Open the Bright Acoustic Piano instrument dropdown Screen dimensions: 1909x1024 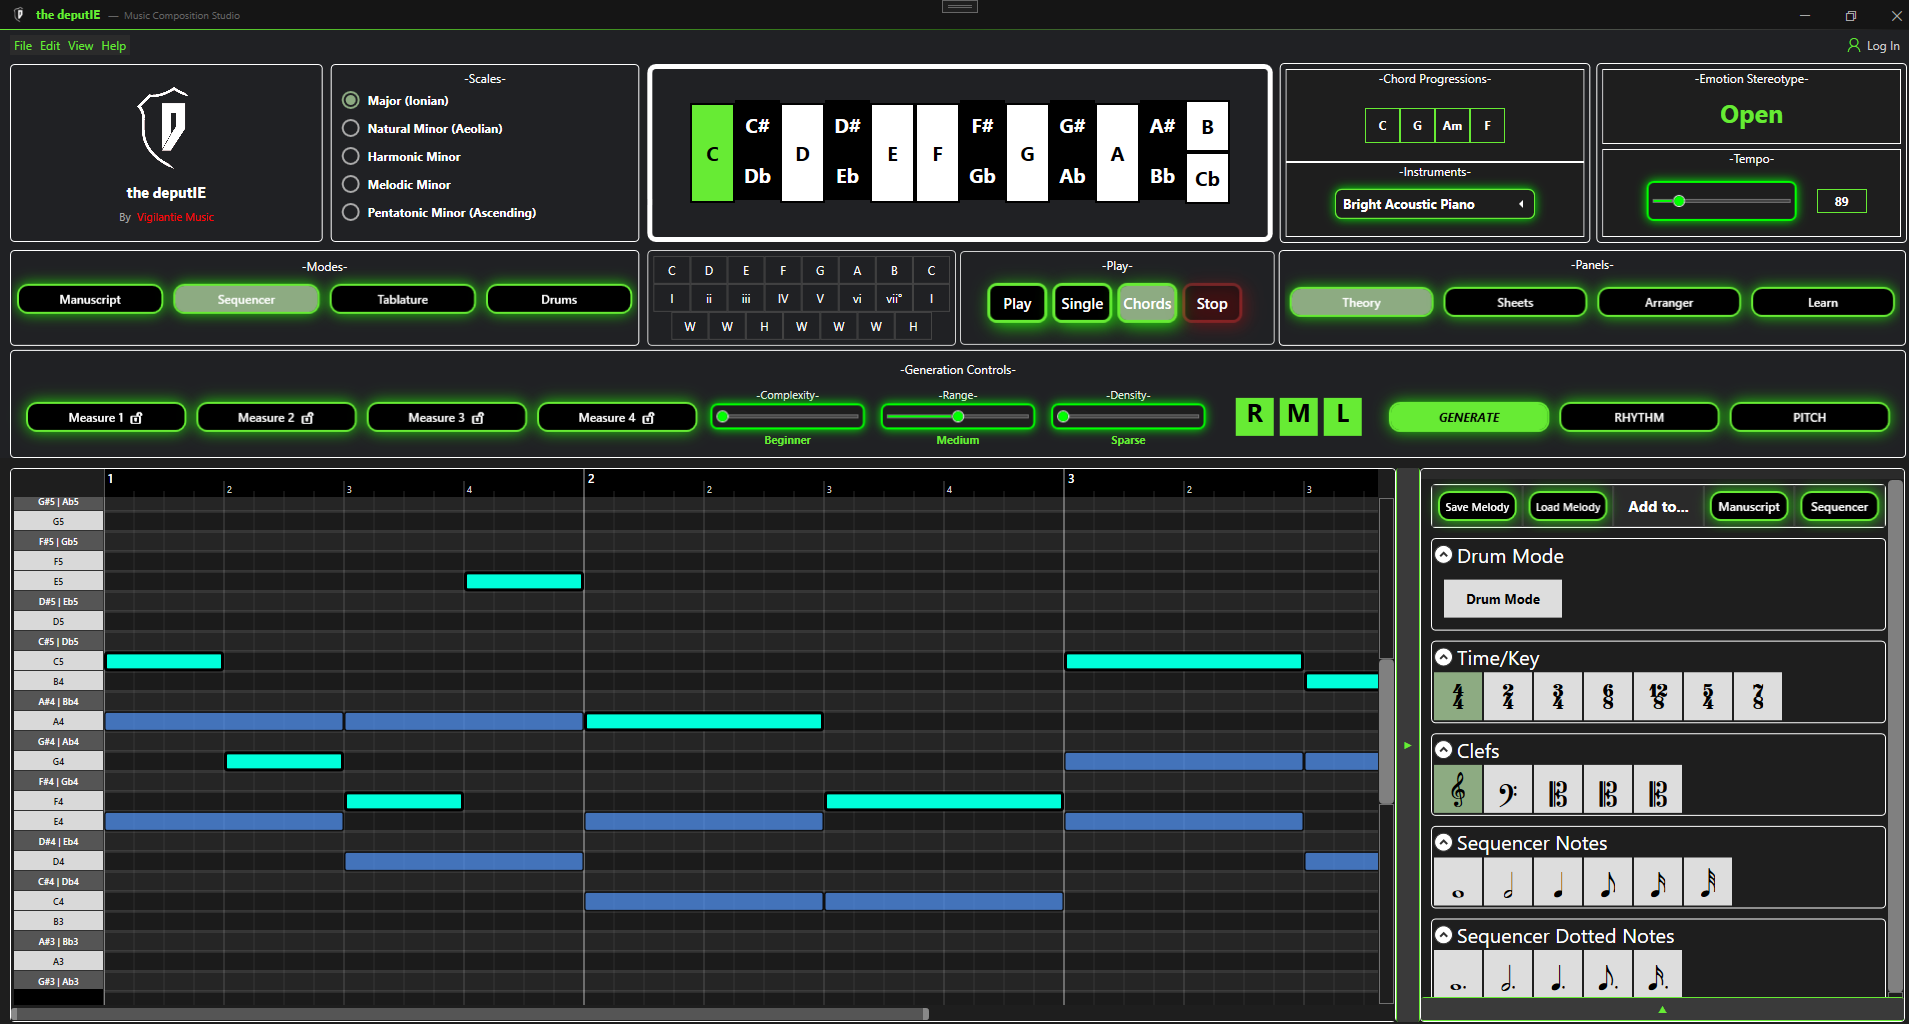[x=1434, y=204]
